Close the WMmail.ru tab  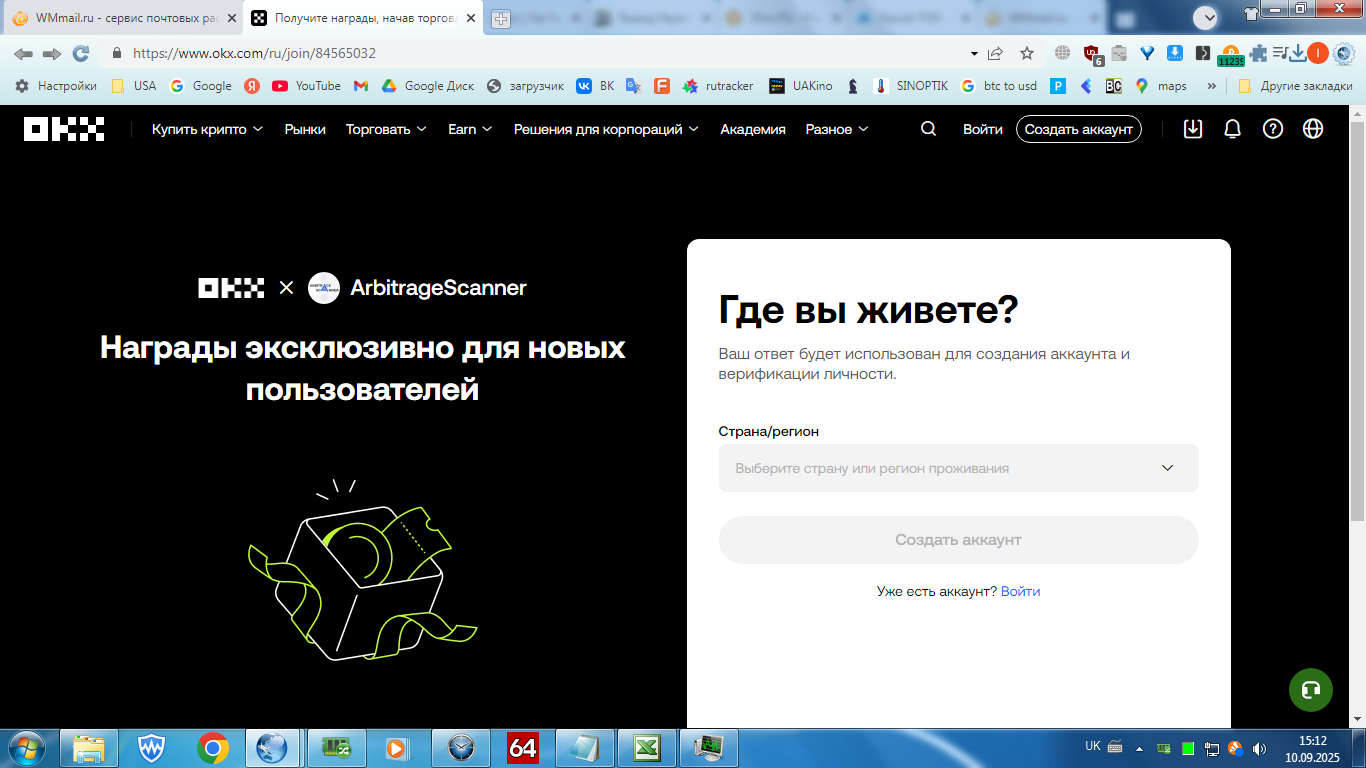(x=231, y=18)
